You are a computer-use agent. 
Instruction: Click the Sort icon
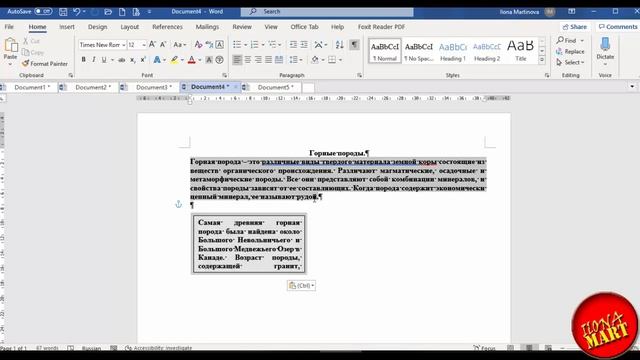(x=339, y=44)
